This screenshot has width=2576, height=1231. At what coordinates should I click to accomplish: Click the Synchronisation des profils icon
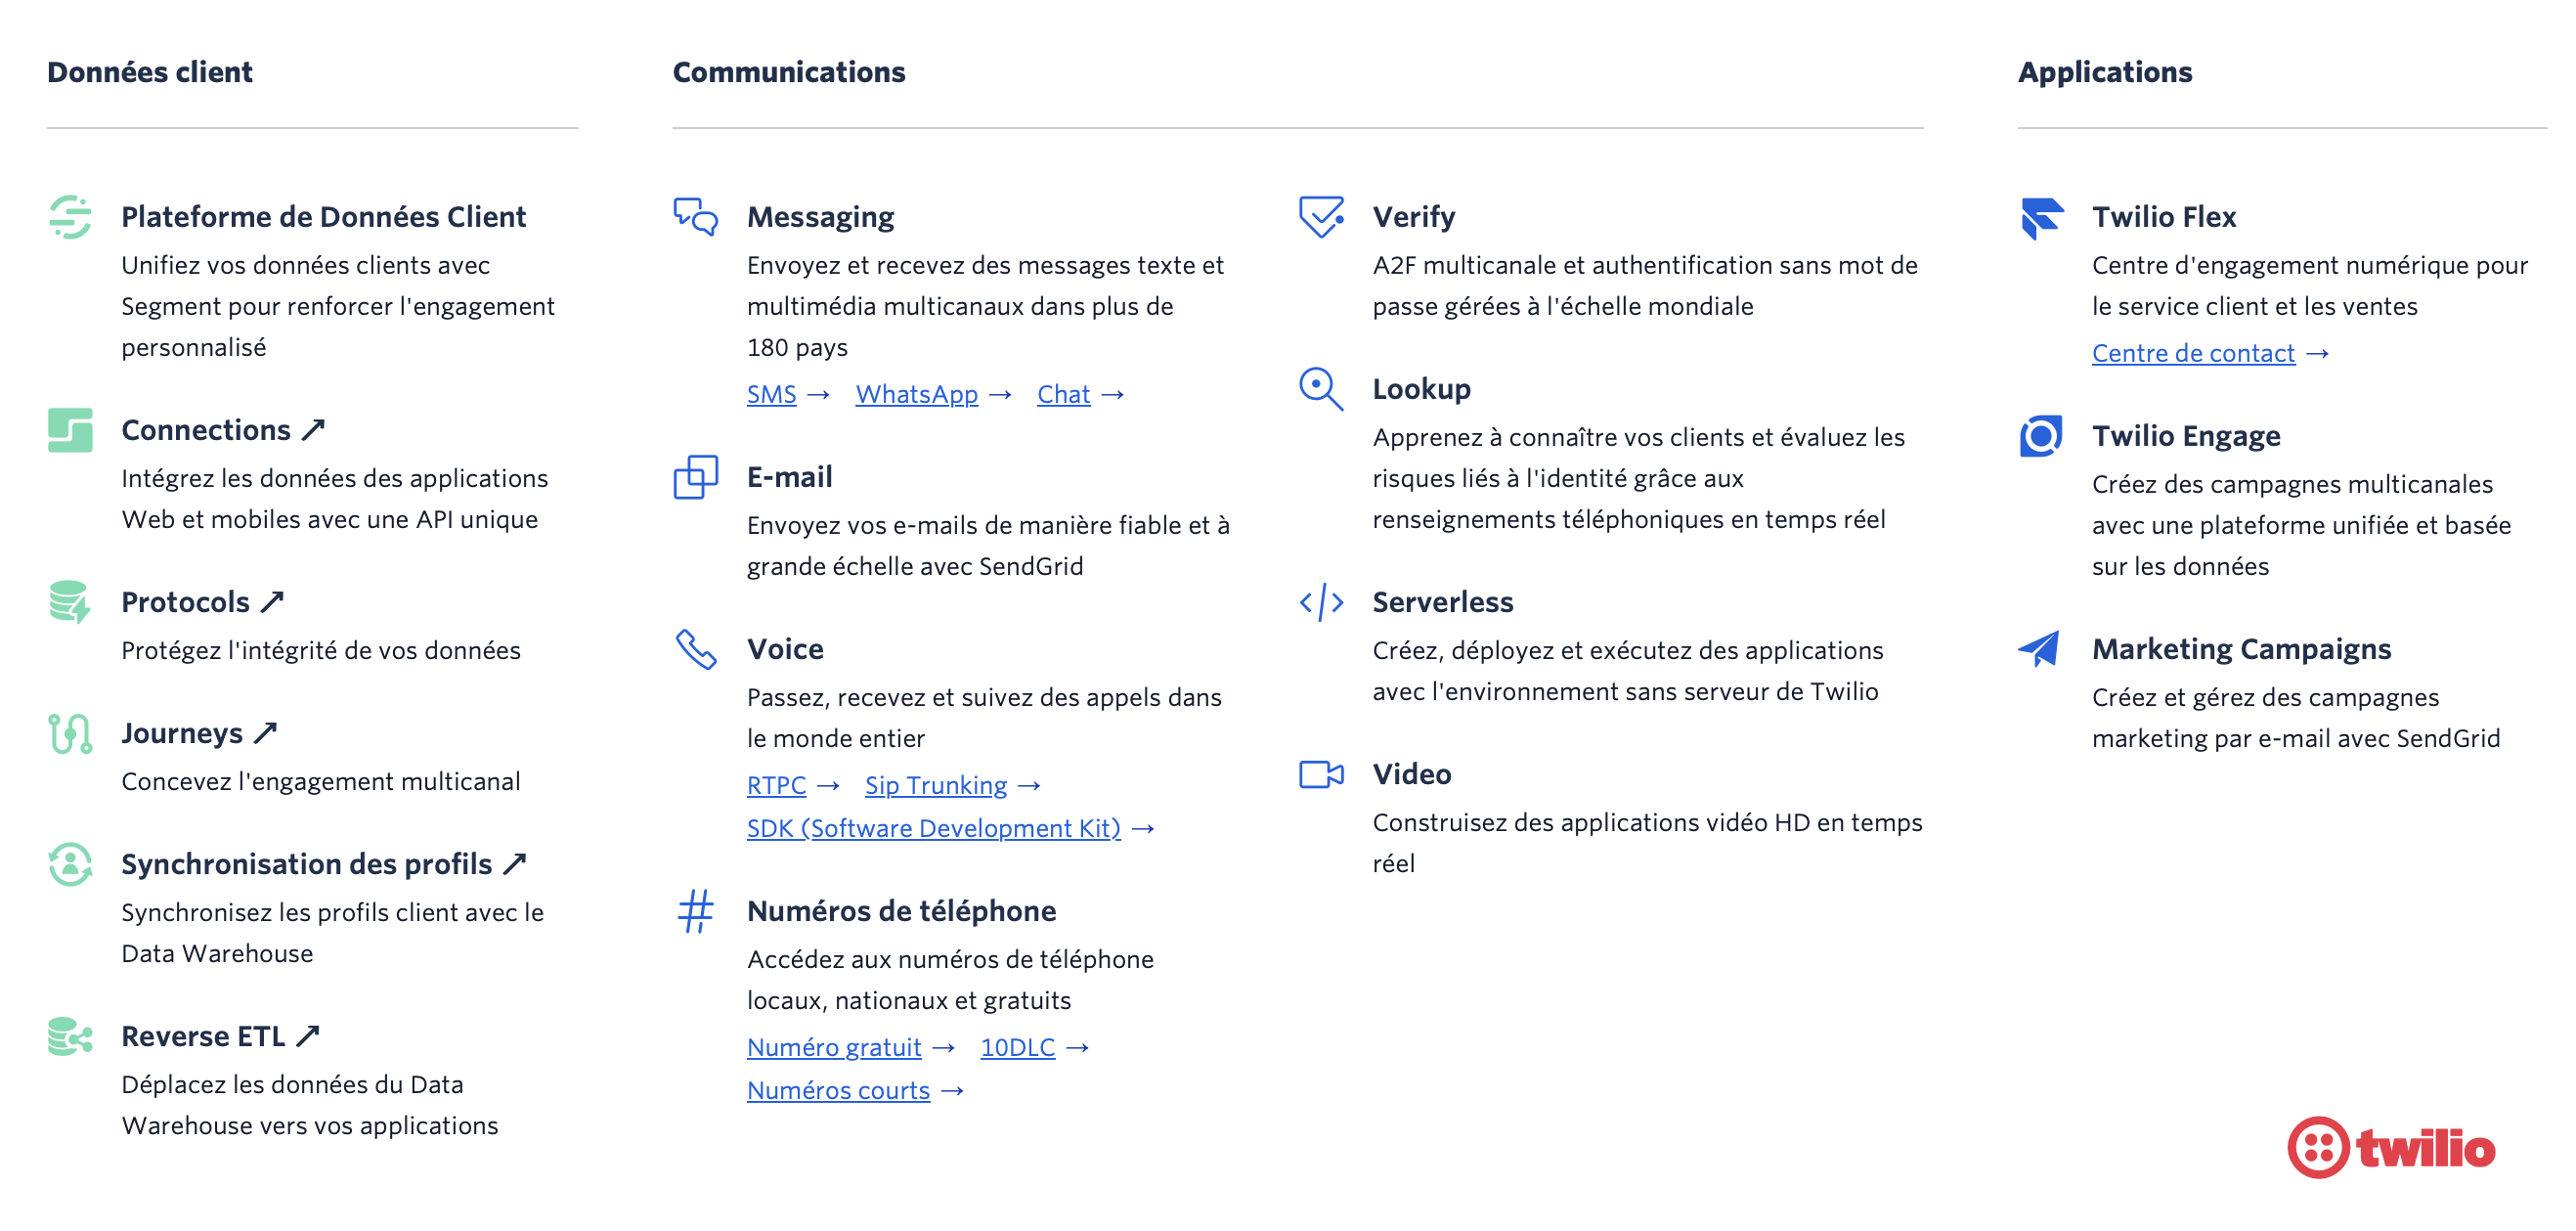click(70, 864)
